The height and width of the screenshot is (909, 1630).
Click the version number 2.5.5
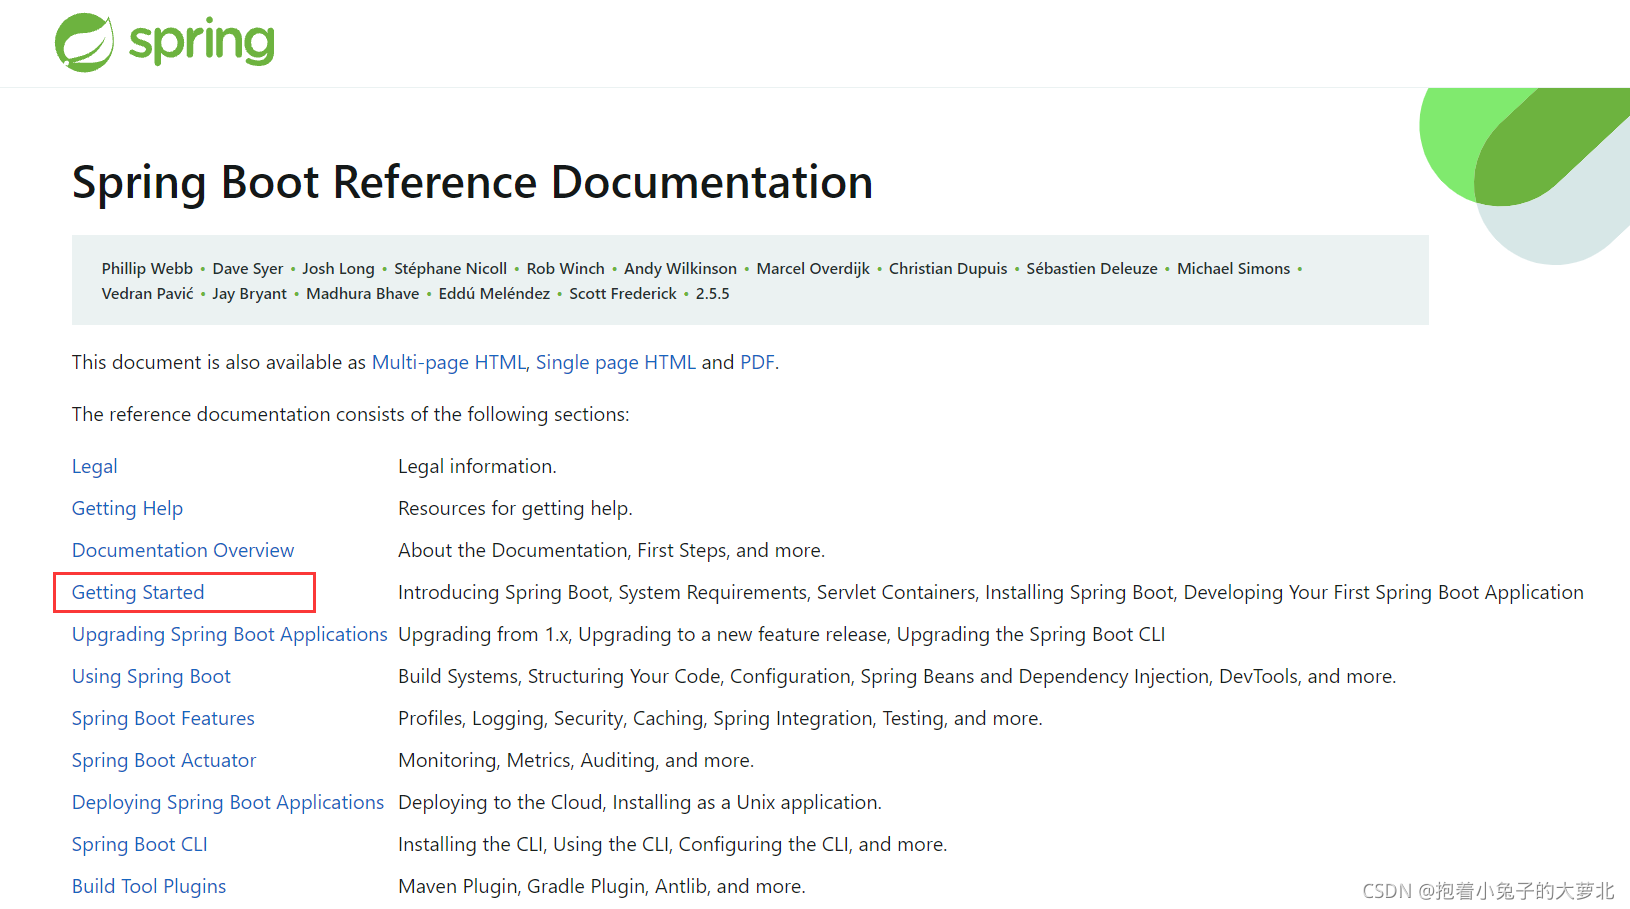[712, 294]
